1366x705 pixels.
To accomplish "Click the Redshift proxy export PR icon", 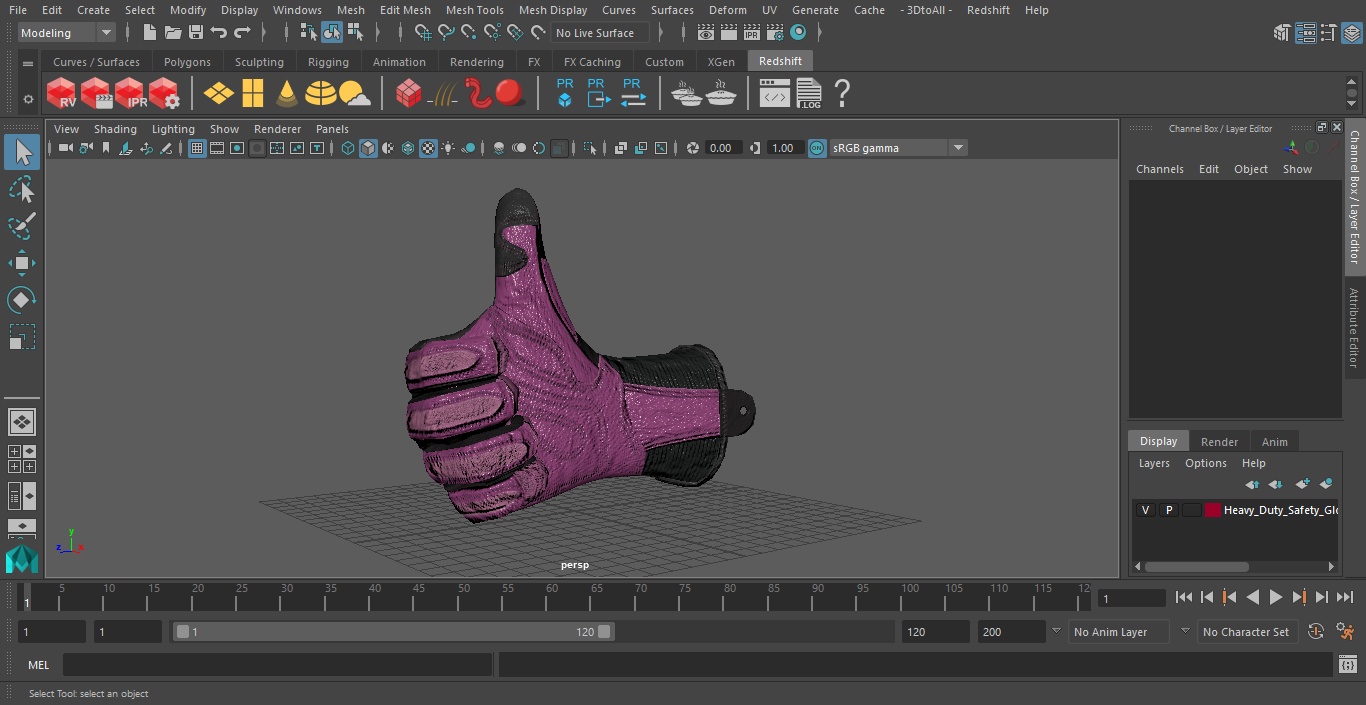I will (598, 94).
